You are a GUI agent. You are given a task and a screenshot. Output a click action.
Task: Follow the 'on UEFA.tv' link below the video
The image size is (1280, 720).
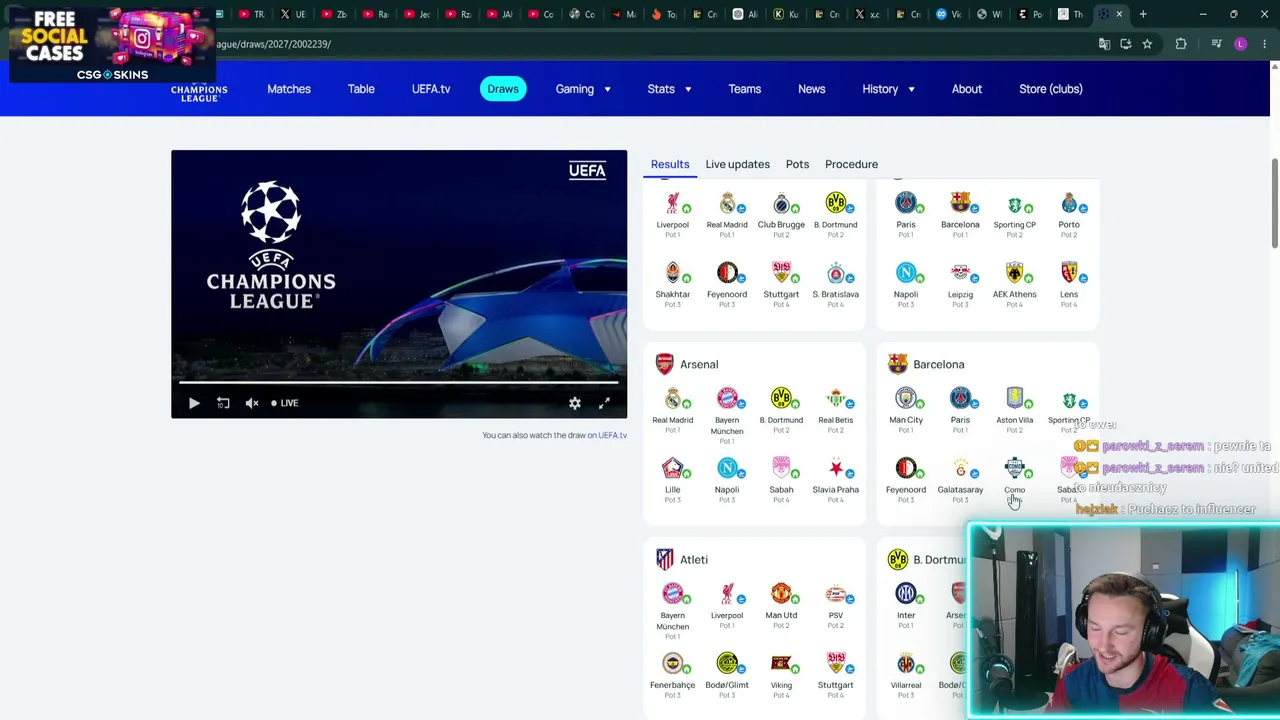(607, 435)
